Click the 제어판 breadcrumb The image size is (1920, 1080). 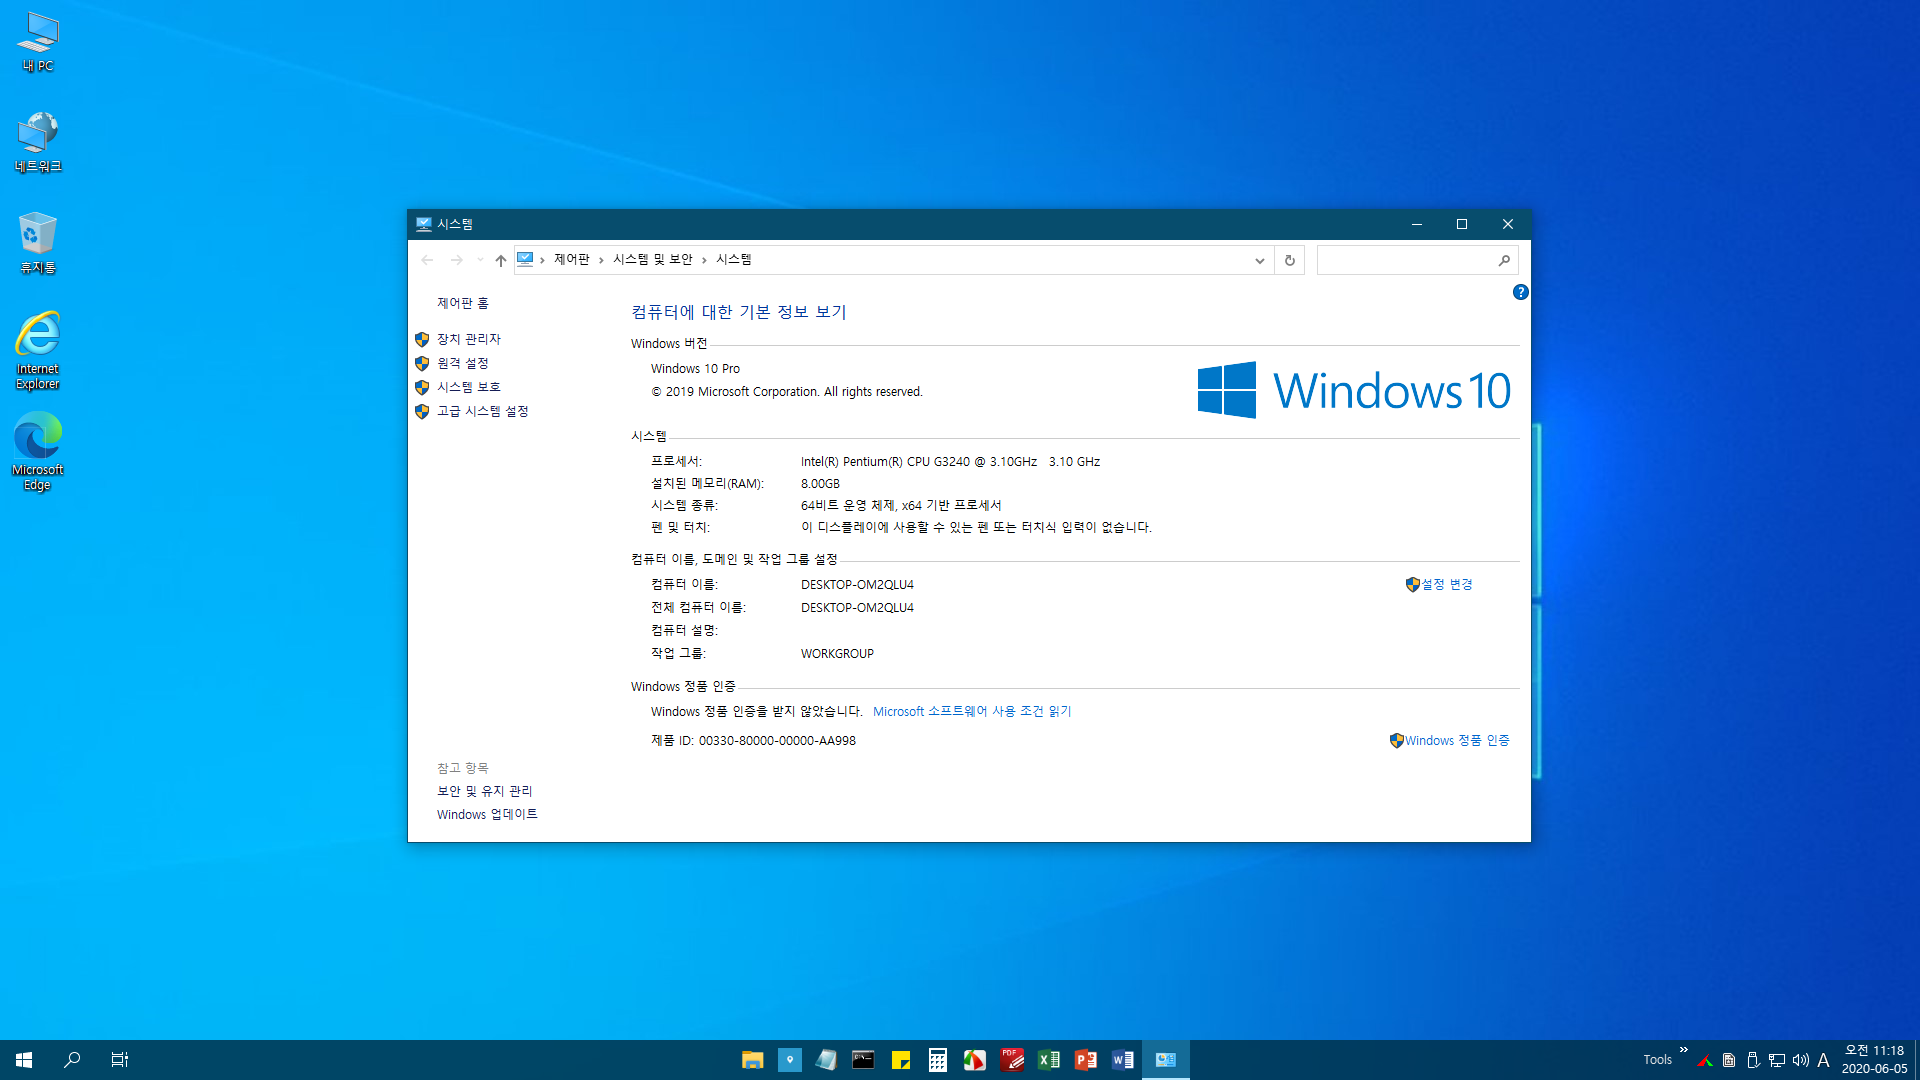click(x=571, y=259)
